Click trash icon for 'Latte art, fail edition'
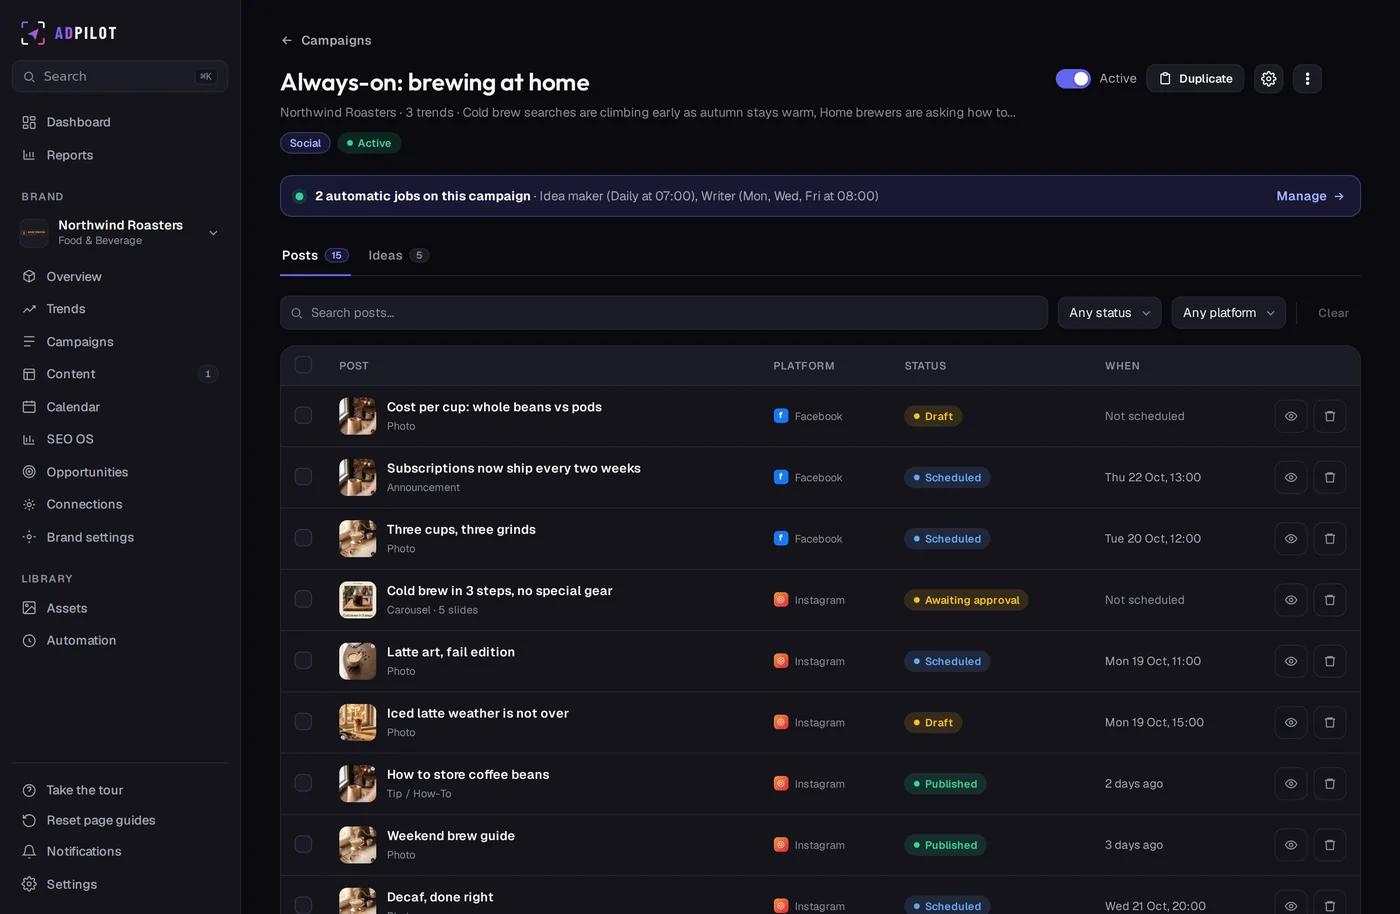This screenshot has height=914, width=1400. pos(1329,661)
